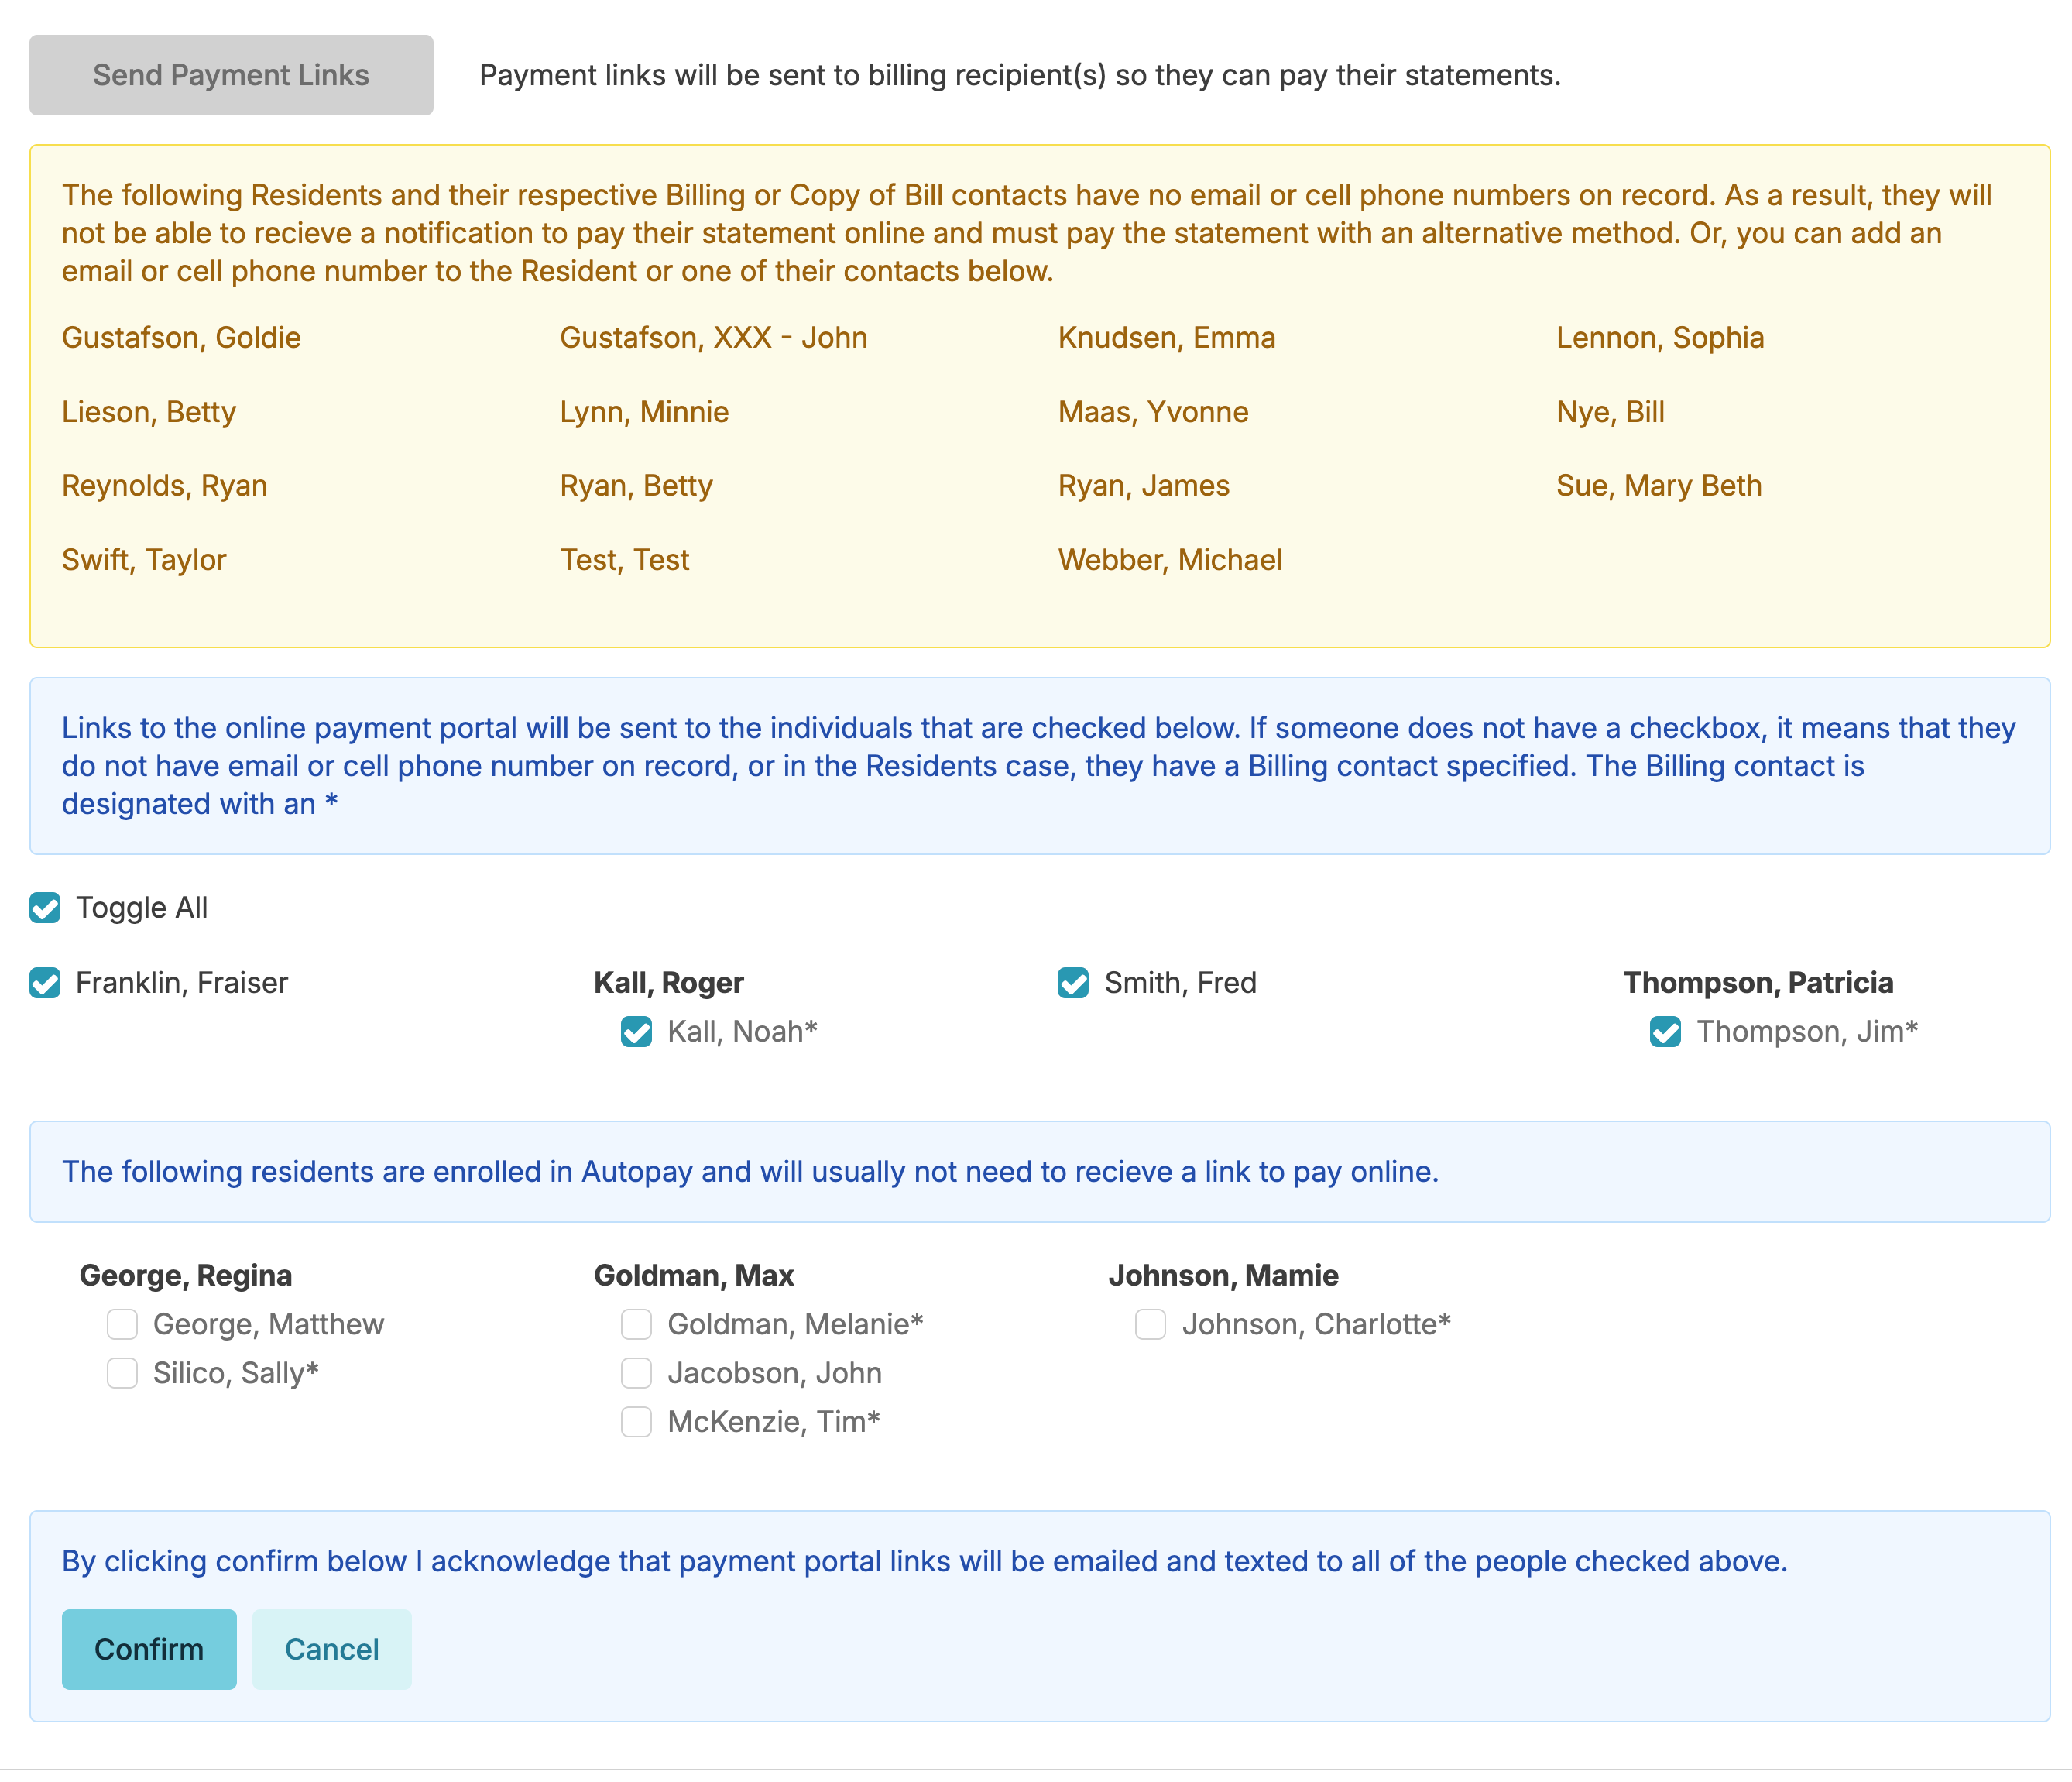Check Silico, Sally checkbox
2072x1782 pixels.
(x=122, y=1373)
